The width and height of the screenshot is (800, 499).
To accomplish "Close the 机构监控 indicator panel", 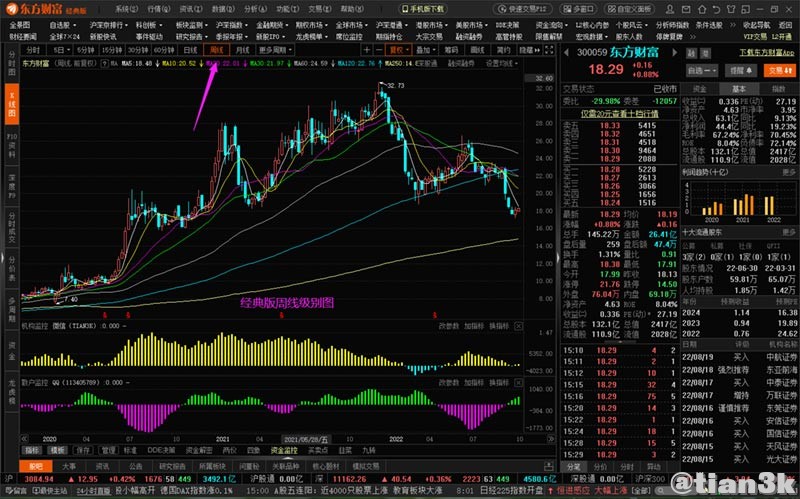I will tap(518, 326).
